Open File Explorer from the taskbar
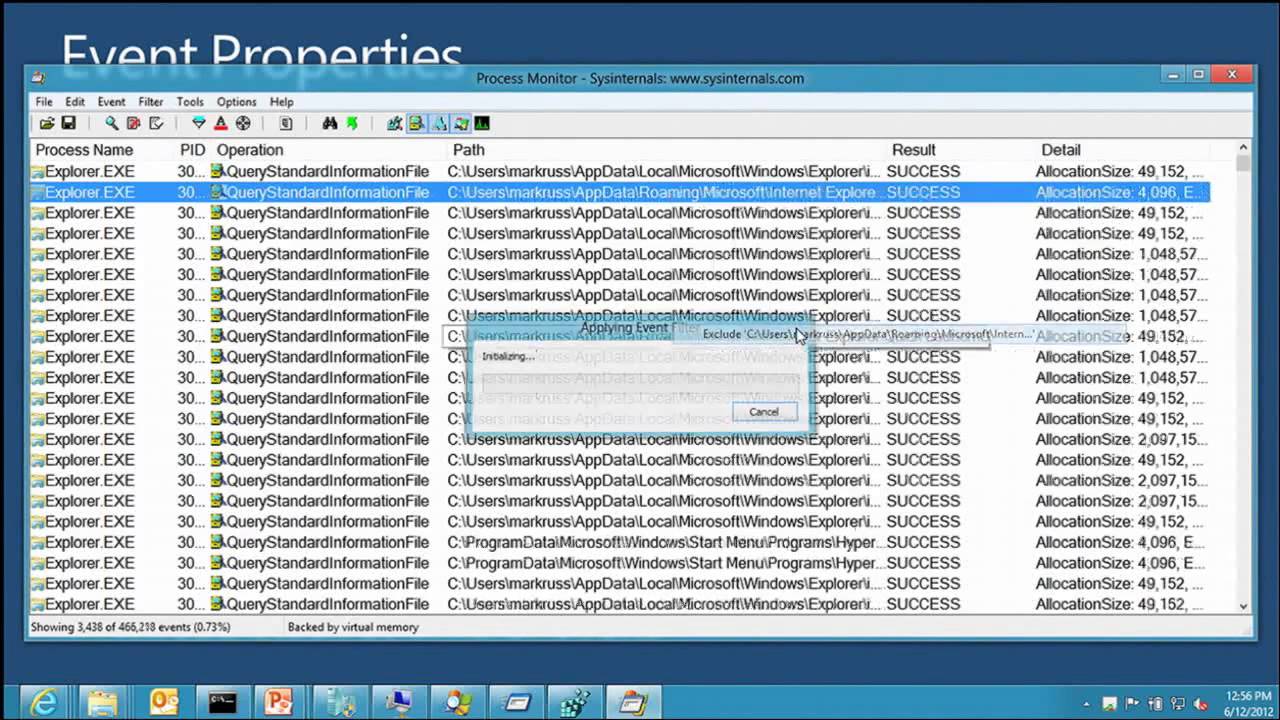 coord(103,702)
